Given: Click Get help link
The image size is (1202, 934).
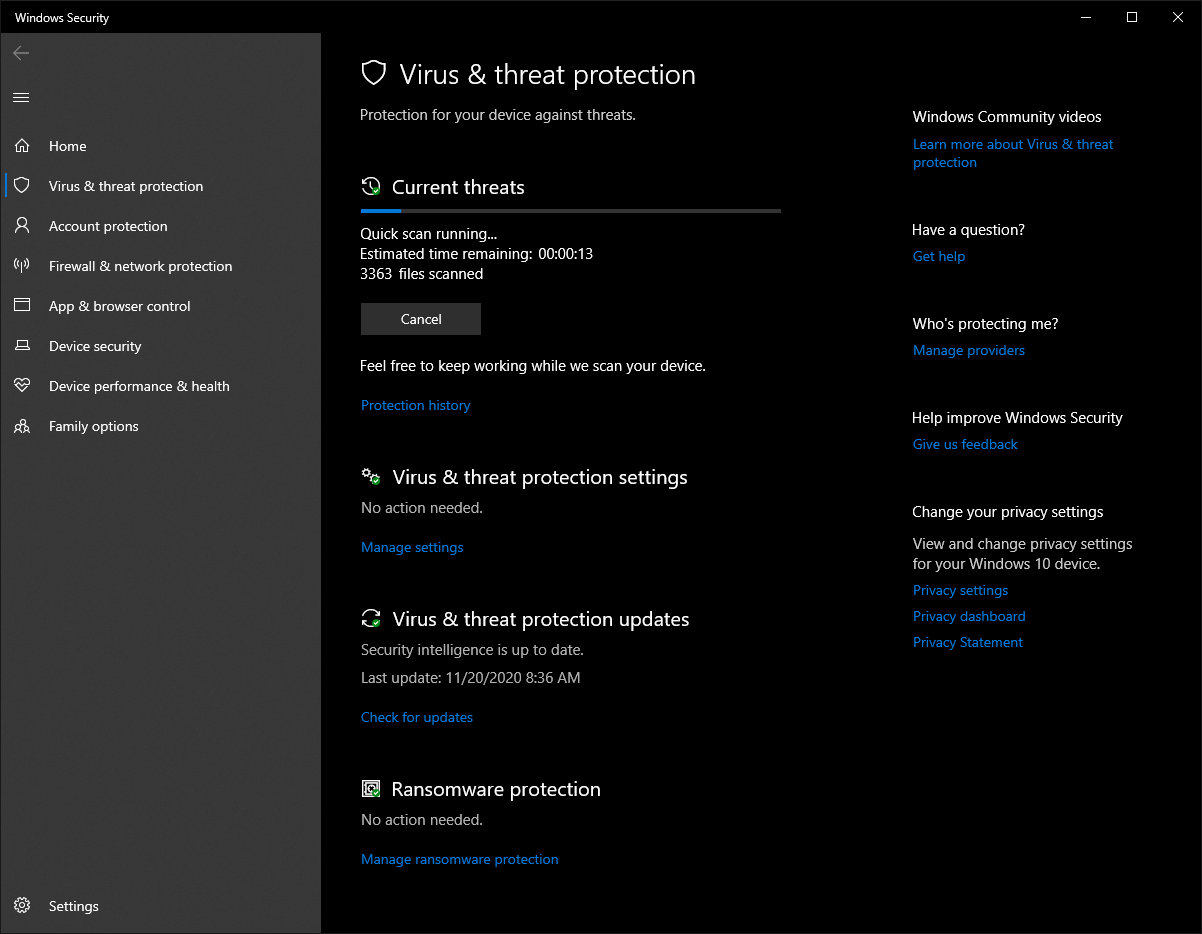Looking at the screenshot, I should click(x=939, y=256).
